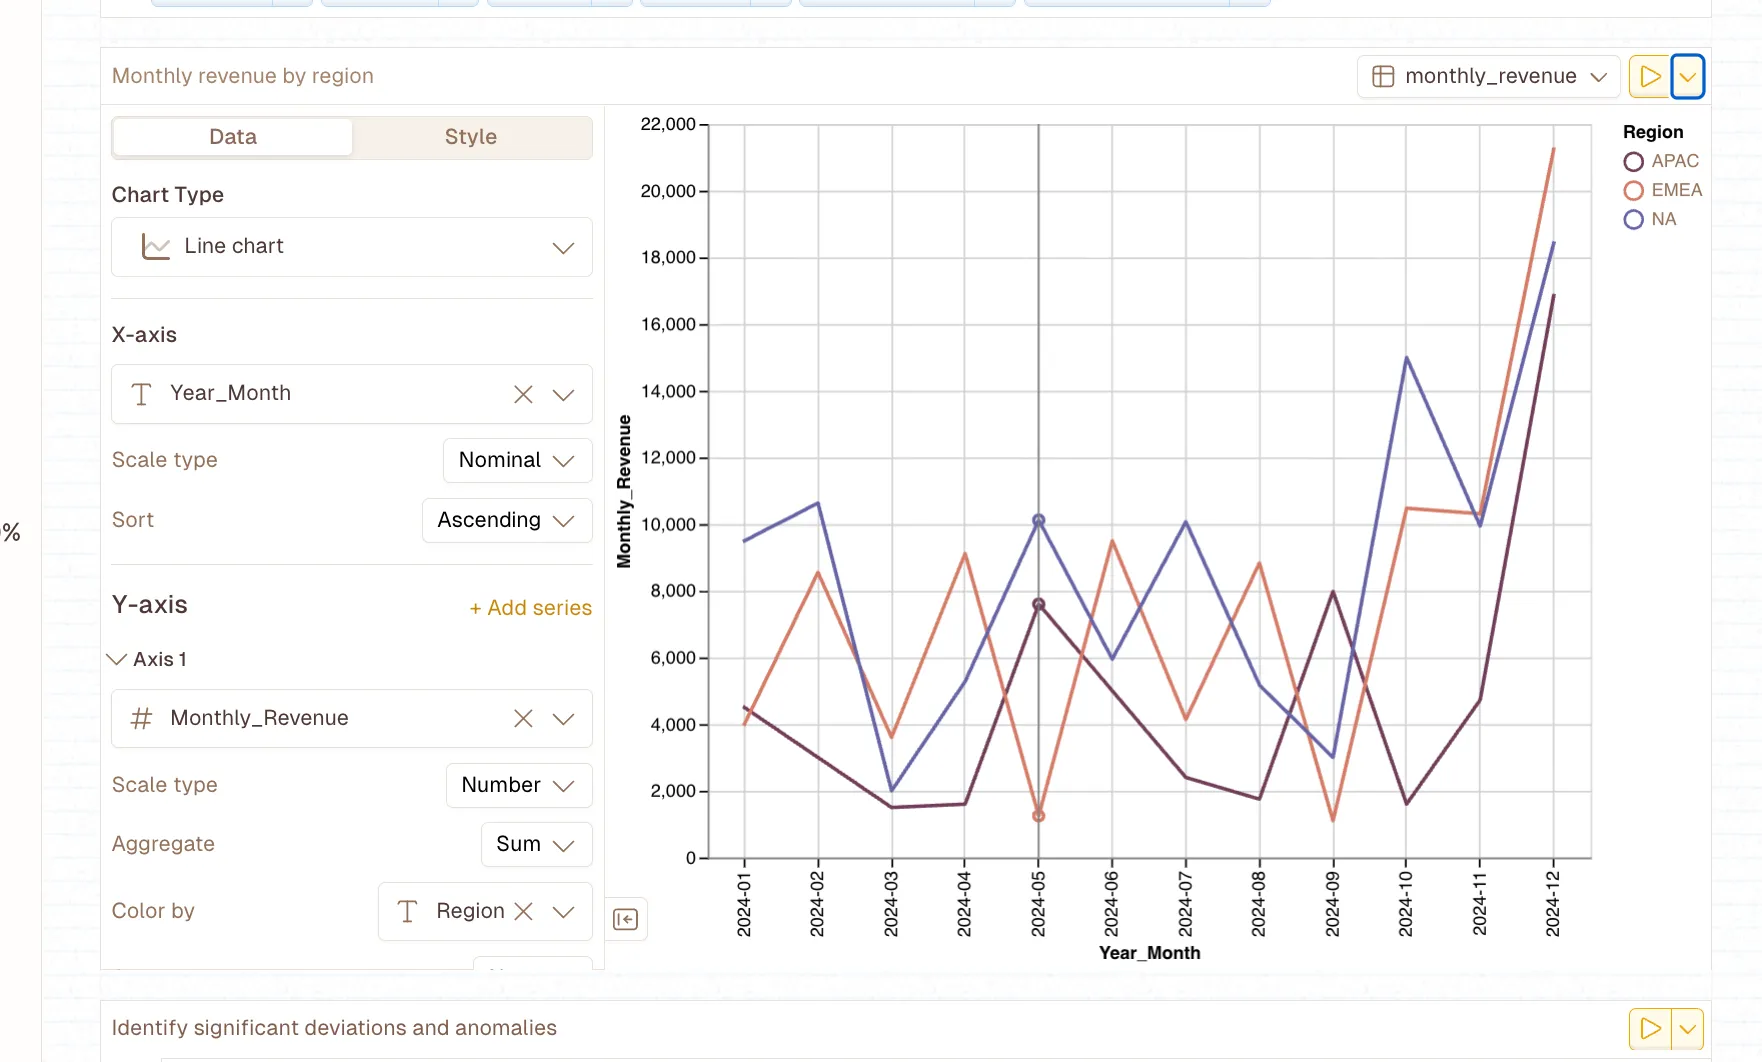
Task: Click Add series for the Y-axis
Action: click(530, 607)
